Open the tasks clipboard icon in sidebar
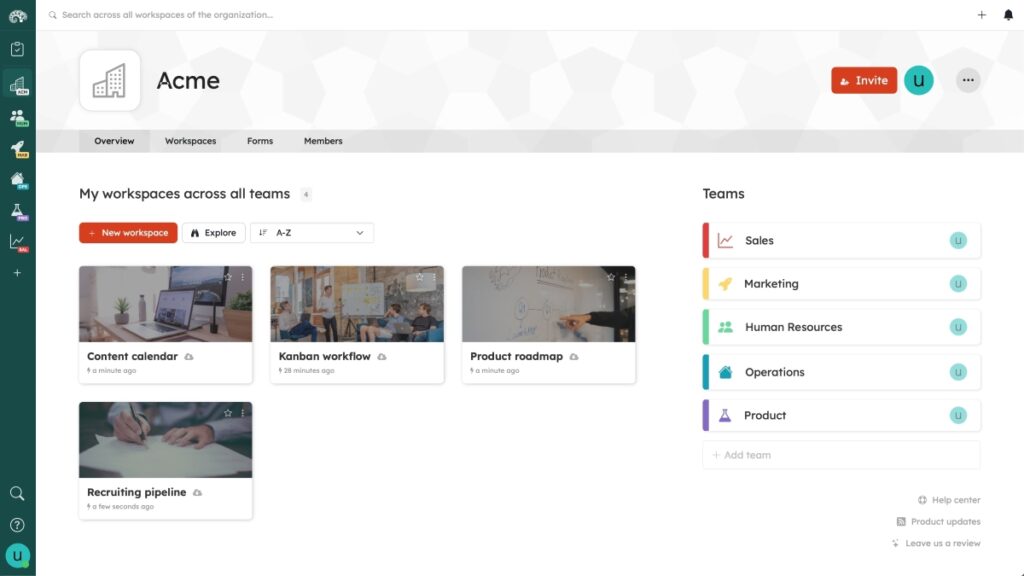 click(18, 49)
